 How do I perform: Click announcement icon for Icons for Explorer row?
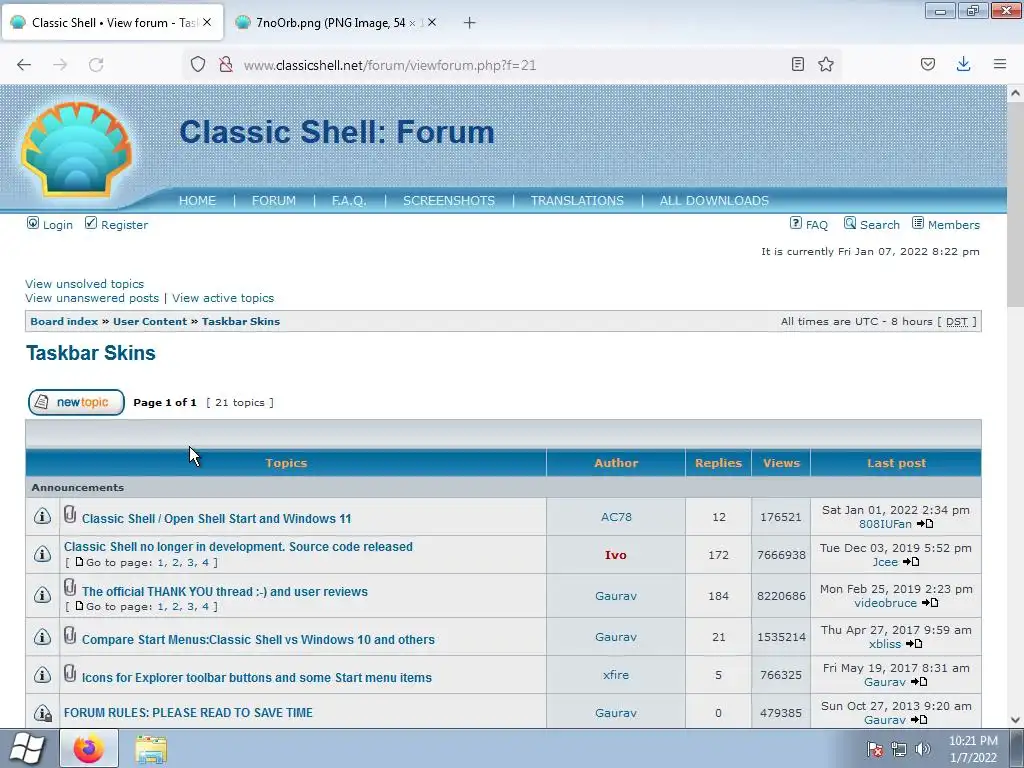click(x=42, y=675)
